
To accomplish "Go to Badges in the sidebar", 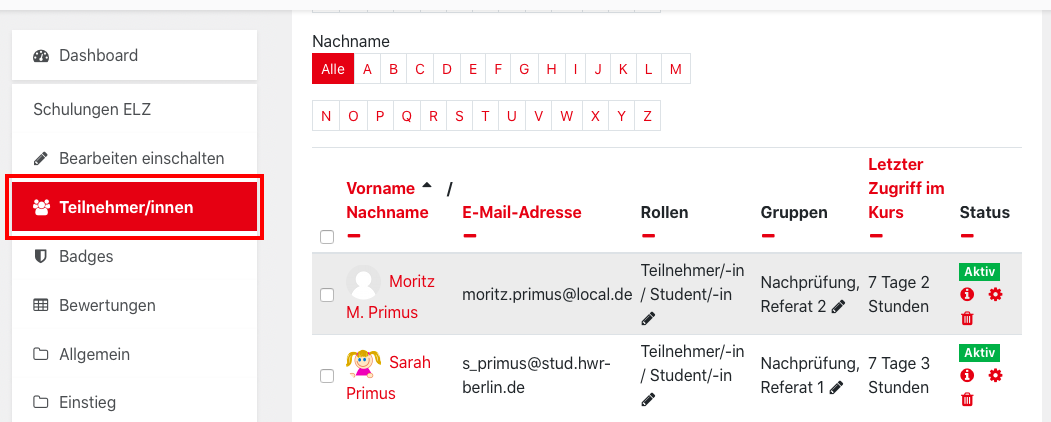I will [x=86, y=256].
